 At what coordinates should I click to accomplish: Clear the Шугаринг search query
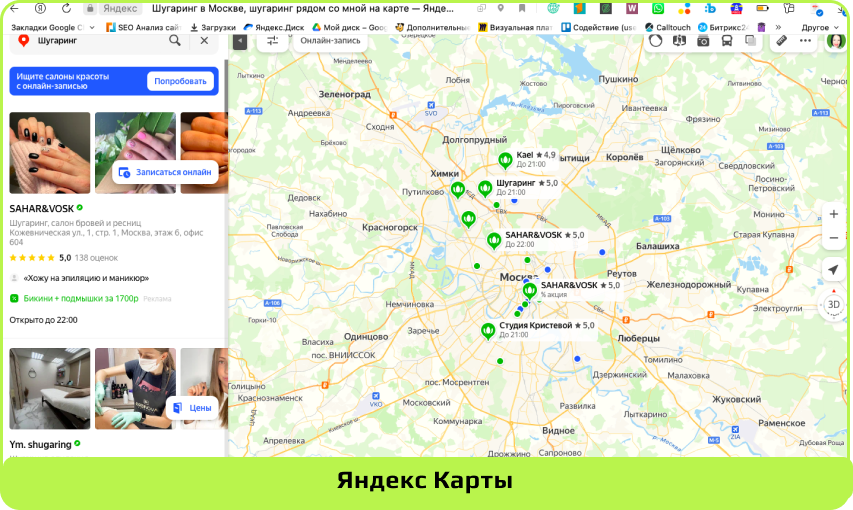[x=204, y=40]
